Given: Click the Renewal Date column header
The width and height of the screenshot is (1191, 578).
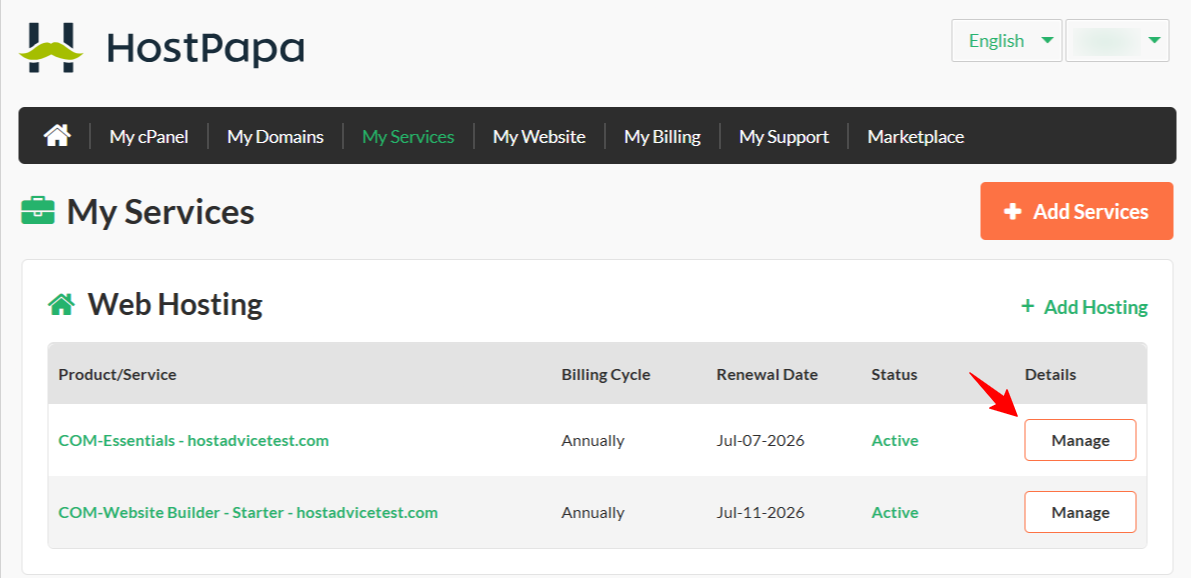Looking at the screenshot, I should tap(767, 374).
